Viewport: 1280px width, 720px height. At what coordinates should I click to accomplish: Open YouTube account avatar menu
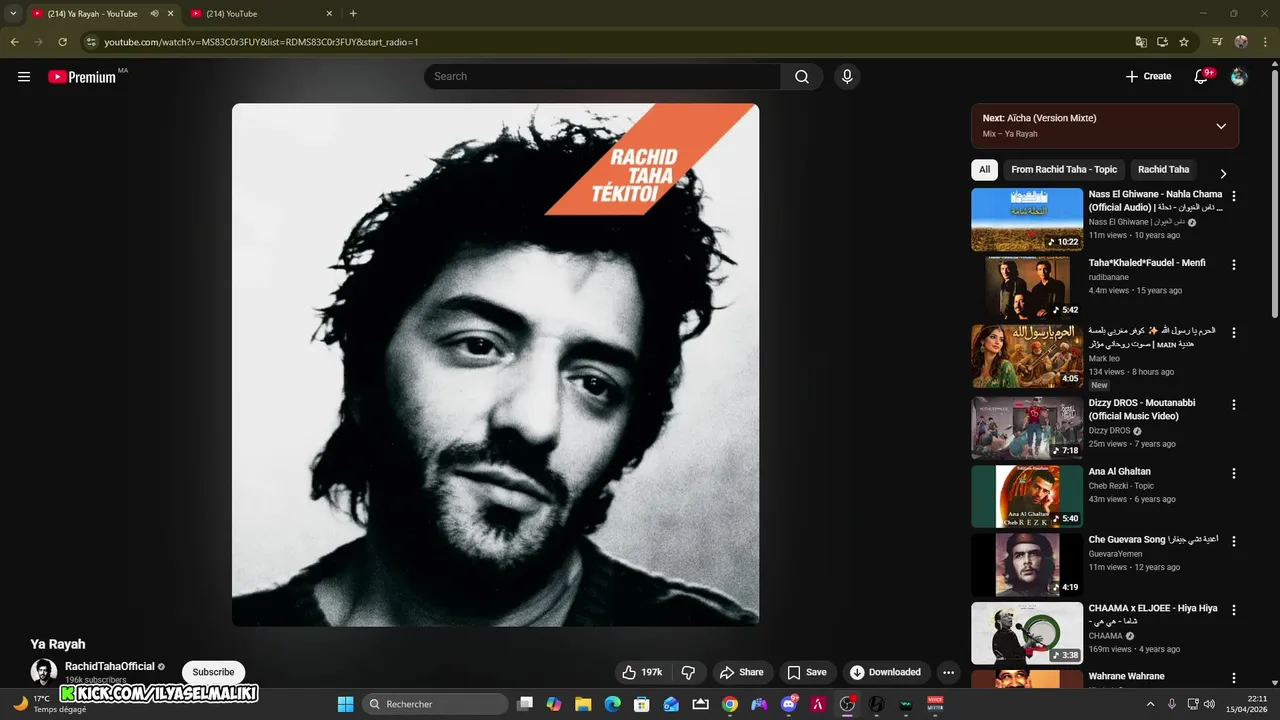pos(1239,76)
